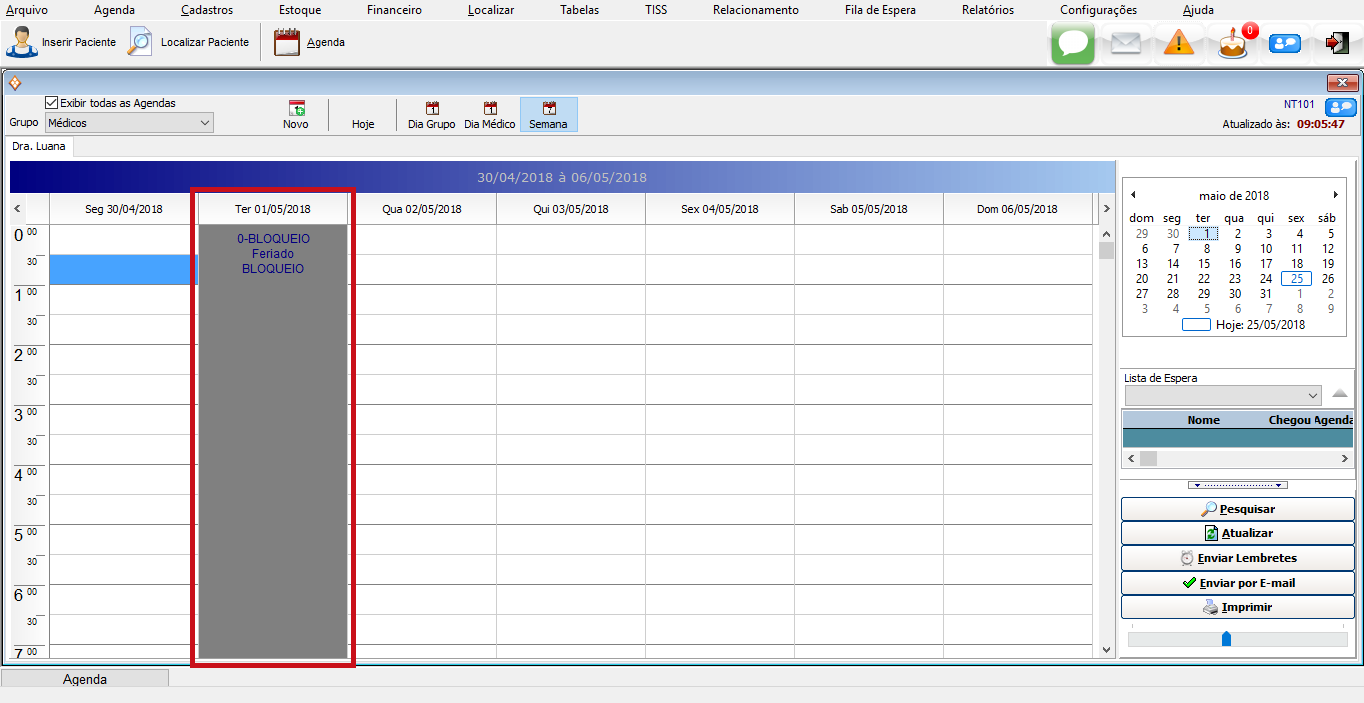The width and height of the screenshot is (1364, 703).
Task: Expand the Grupo Médicos dropdown
Action: tap(204, 123)
